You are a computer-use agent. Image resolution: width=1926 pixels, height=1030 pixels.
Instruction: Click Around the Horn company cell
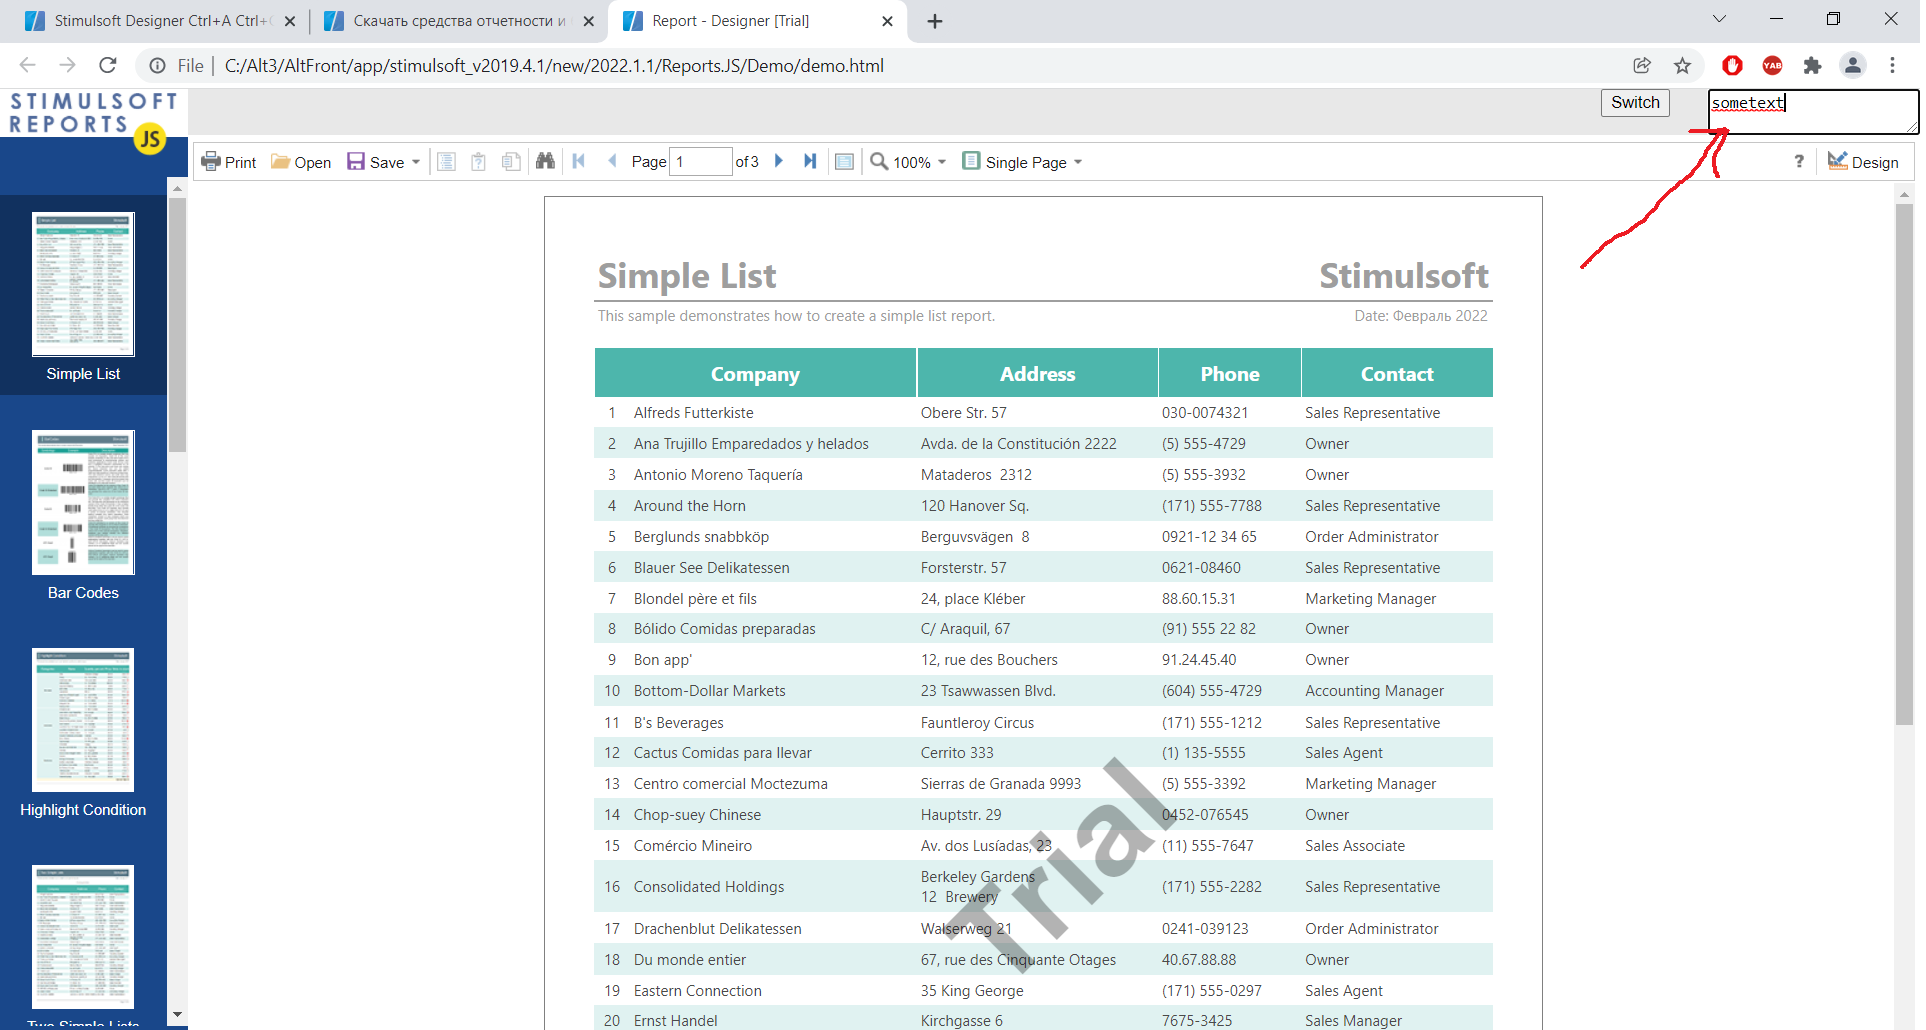click(690, 506)
